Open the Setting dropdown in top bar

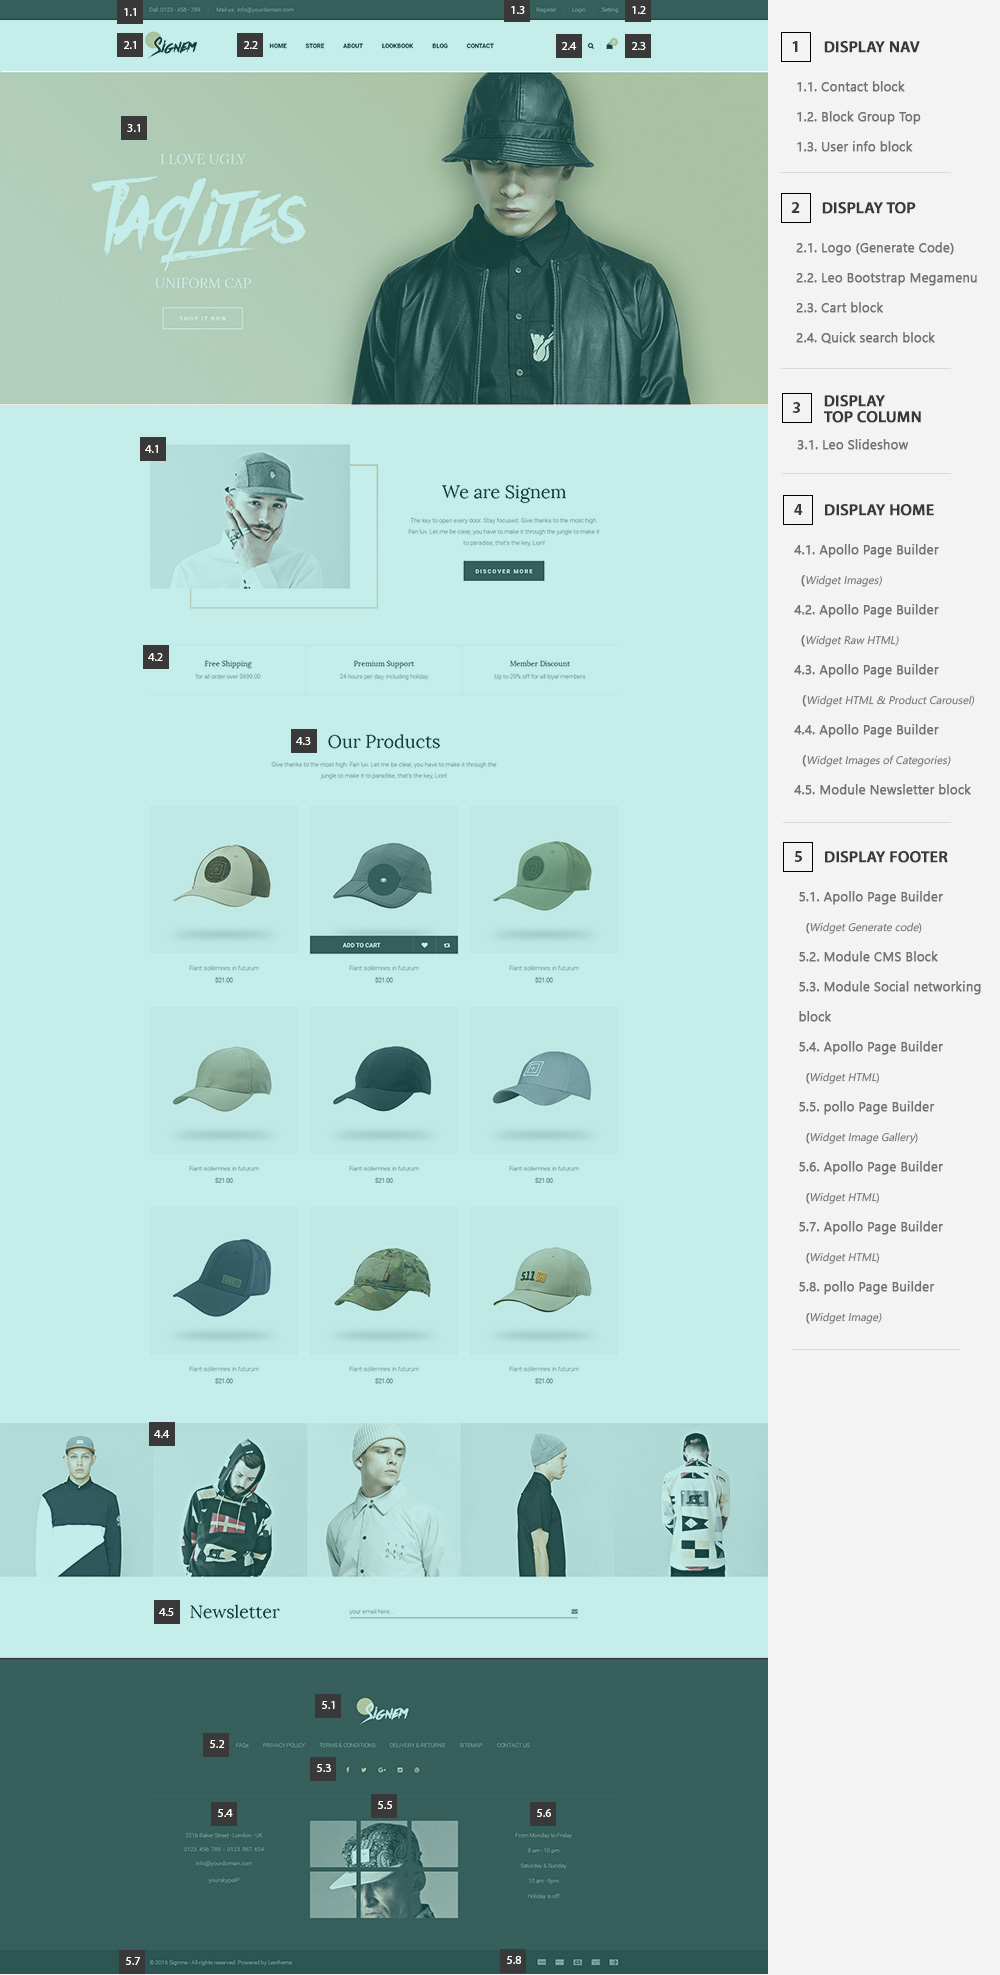610,10
